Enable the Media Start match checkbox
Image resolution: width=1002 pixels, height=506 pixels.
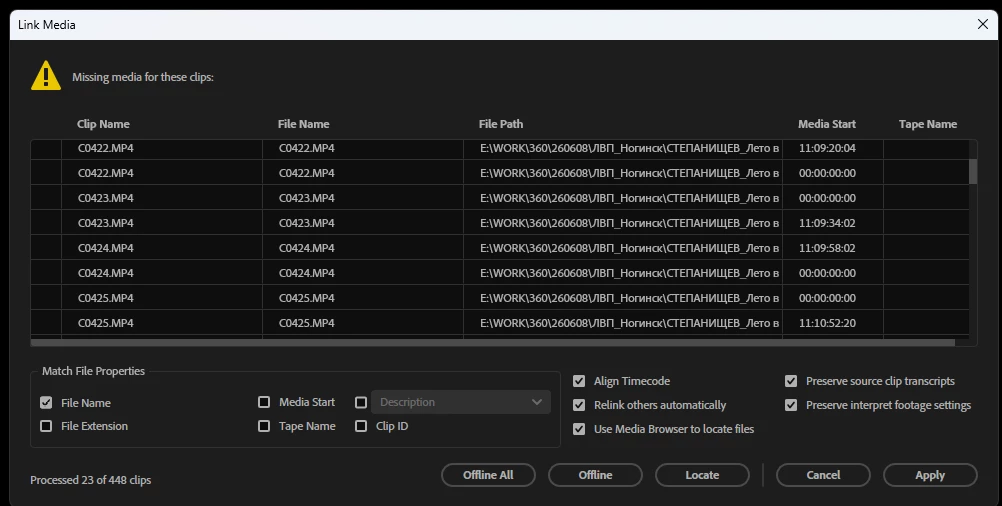(264, 402)
